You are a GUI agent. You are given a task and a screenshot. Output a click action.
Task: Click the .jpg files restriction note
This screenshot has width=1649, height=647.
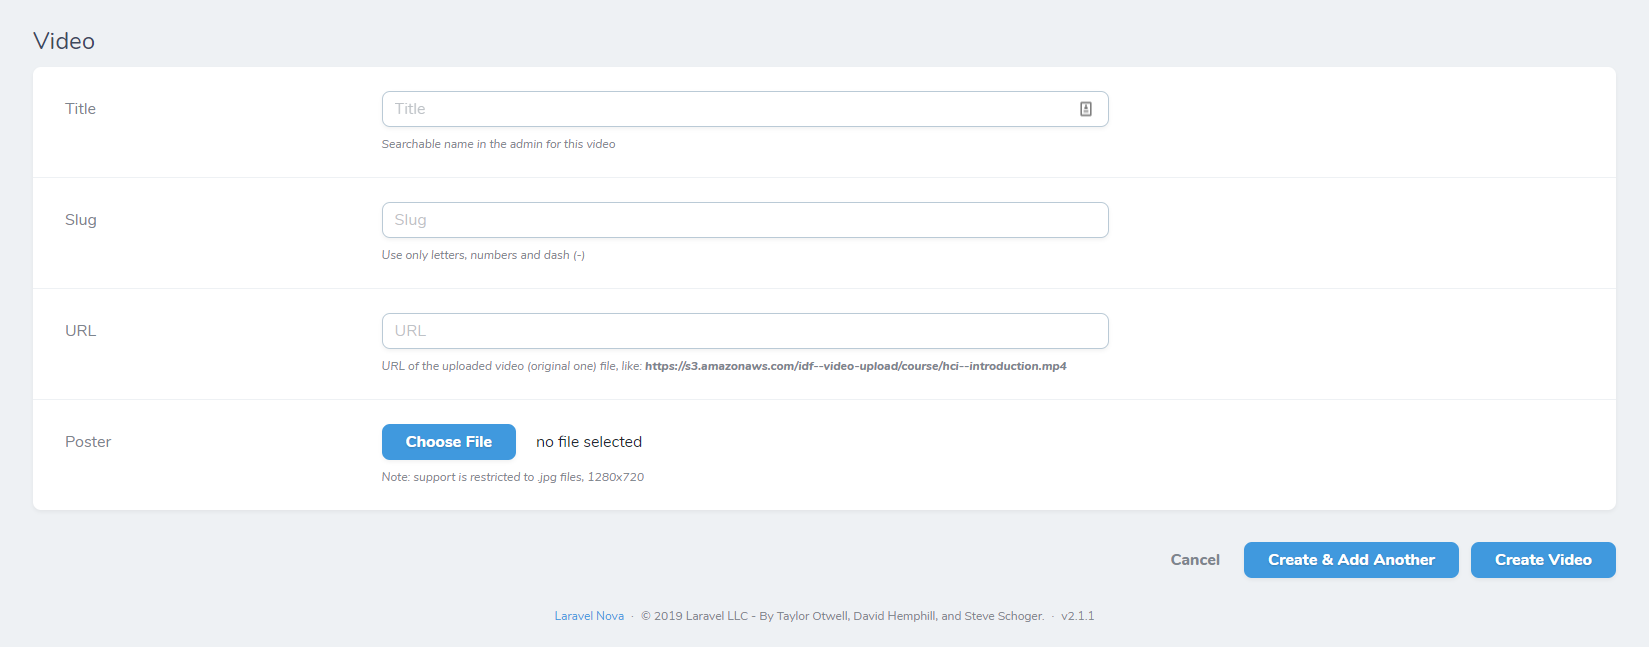pyautogui.click(x=513, y=477)
